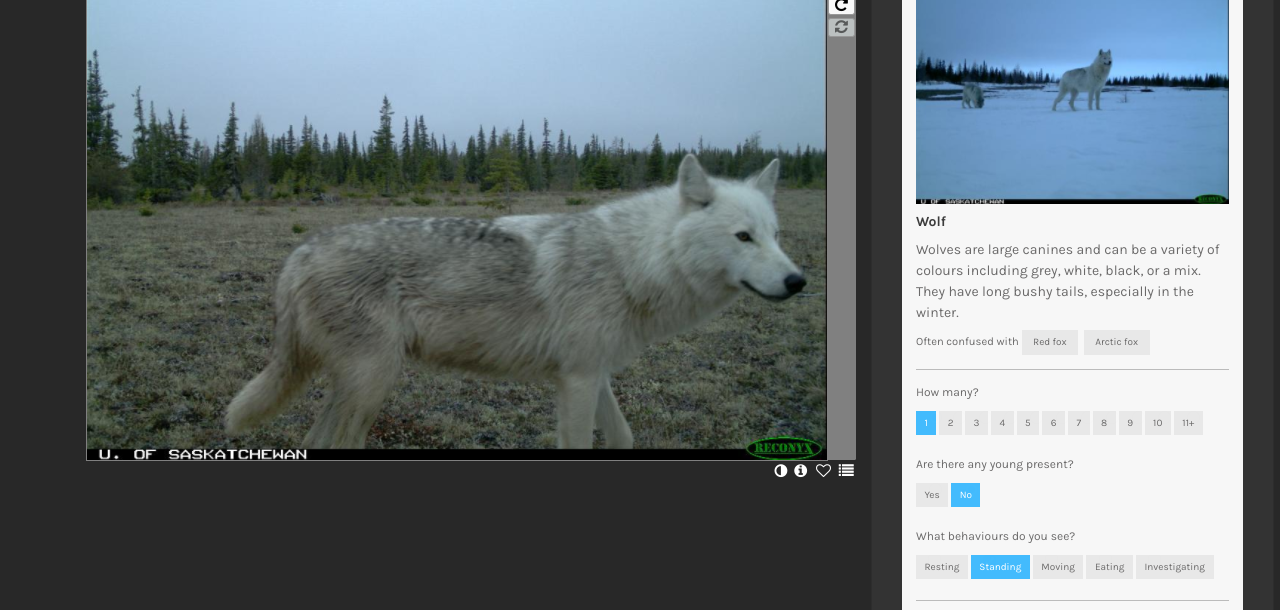Click the rotate image icon
Image resolution: width=1280 pixels, height=610 pixels.
click(x=842, y=6)
